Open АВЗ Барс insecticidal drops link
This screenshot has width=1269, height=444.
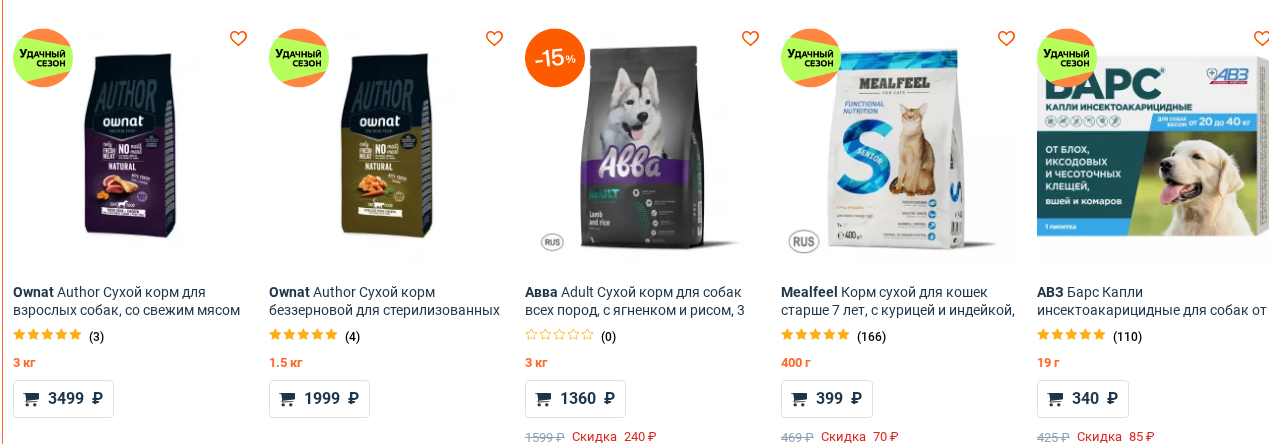point(1152,301)
